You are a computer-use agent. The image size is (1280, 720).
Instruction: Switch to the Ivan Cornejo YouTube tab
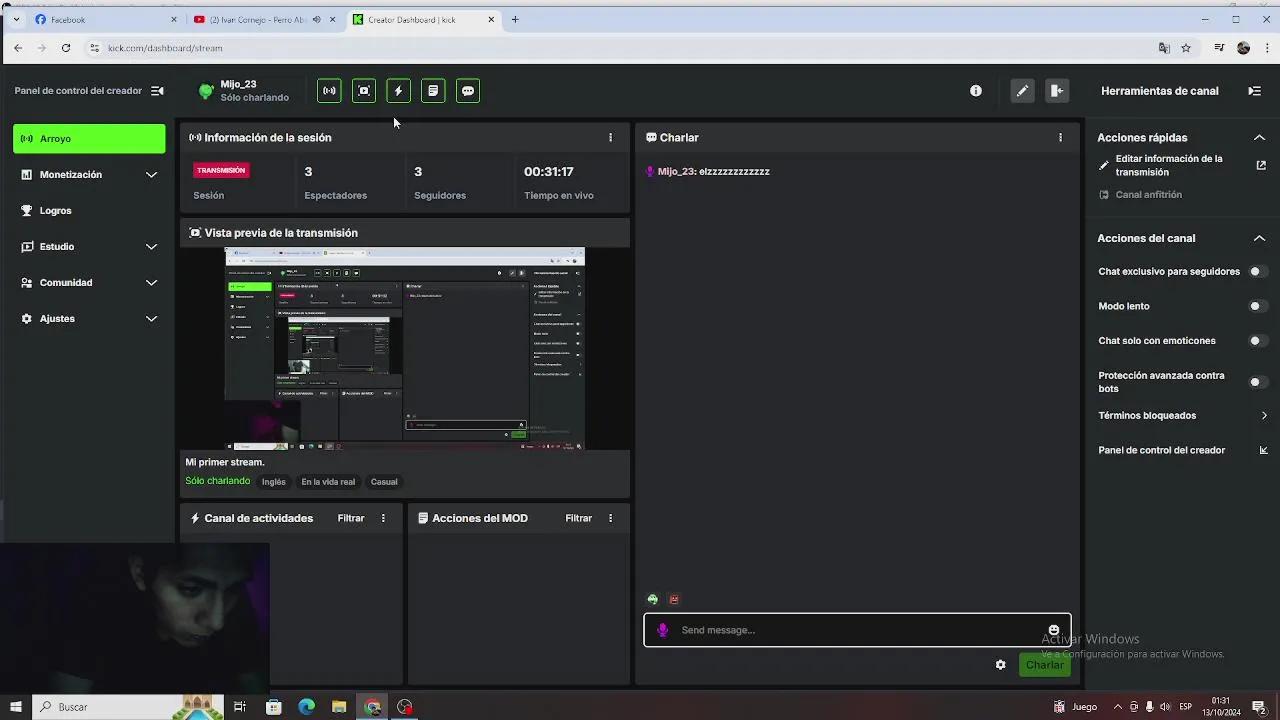click(264, 19)
